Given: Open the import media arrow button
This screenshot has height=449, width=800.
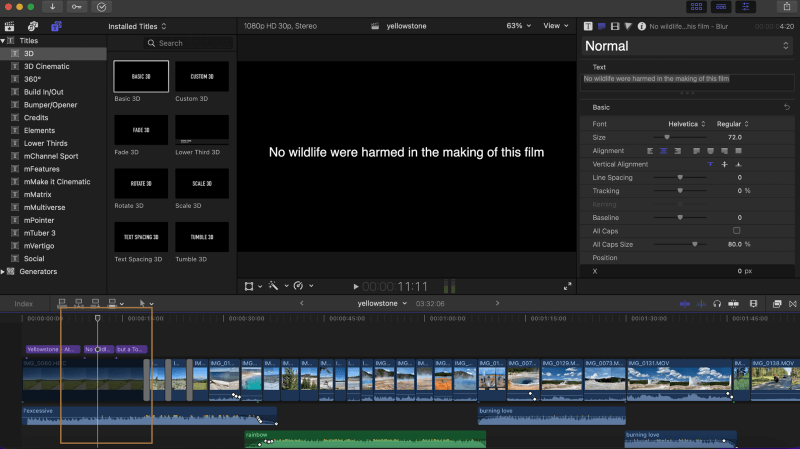Looking at the screenshot, I should 52,7.
